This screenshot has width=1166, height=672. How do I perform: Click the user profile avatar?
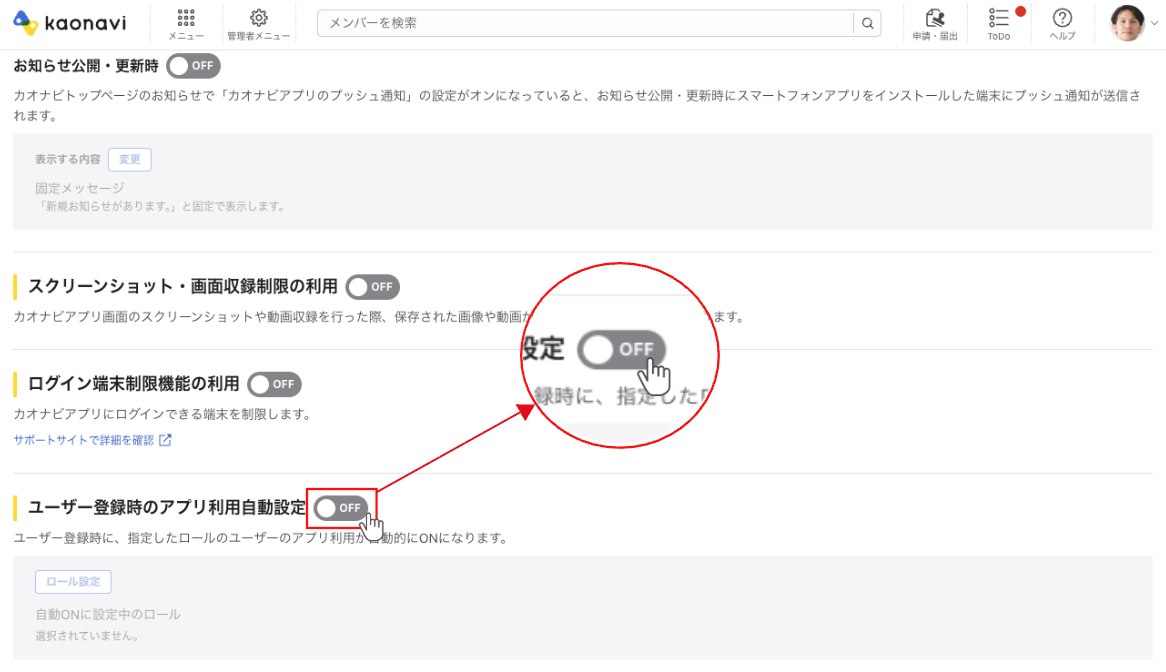(1127, 22)
